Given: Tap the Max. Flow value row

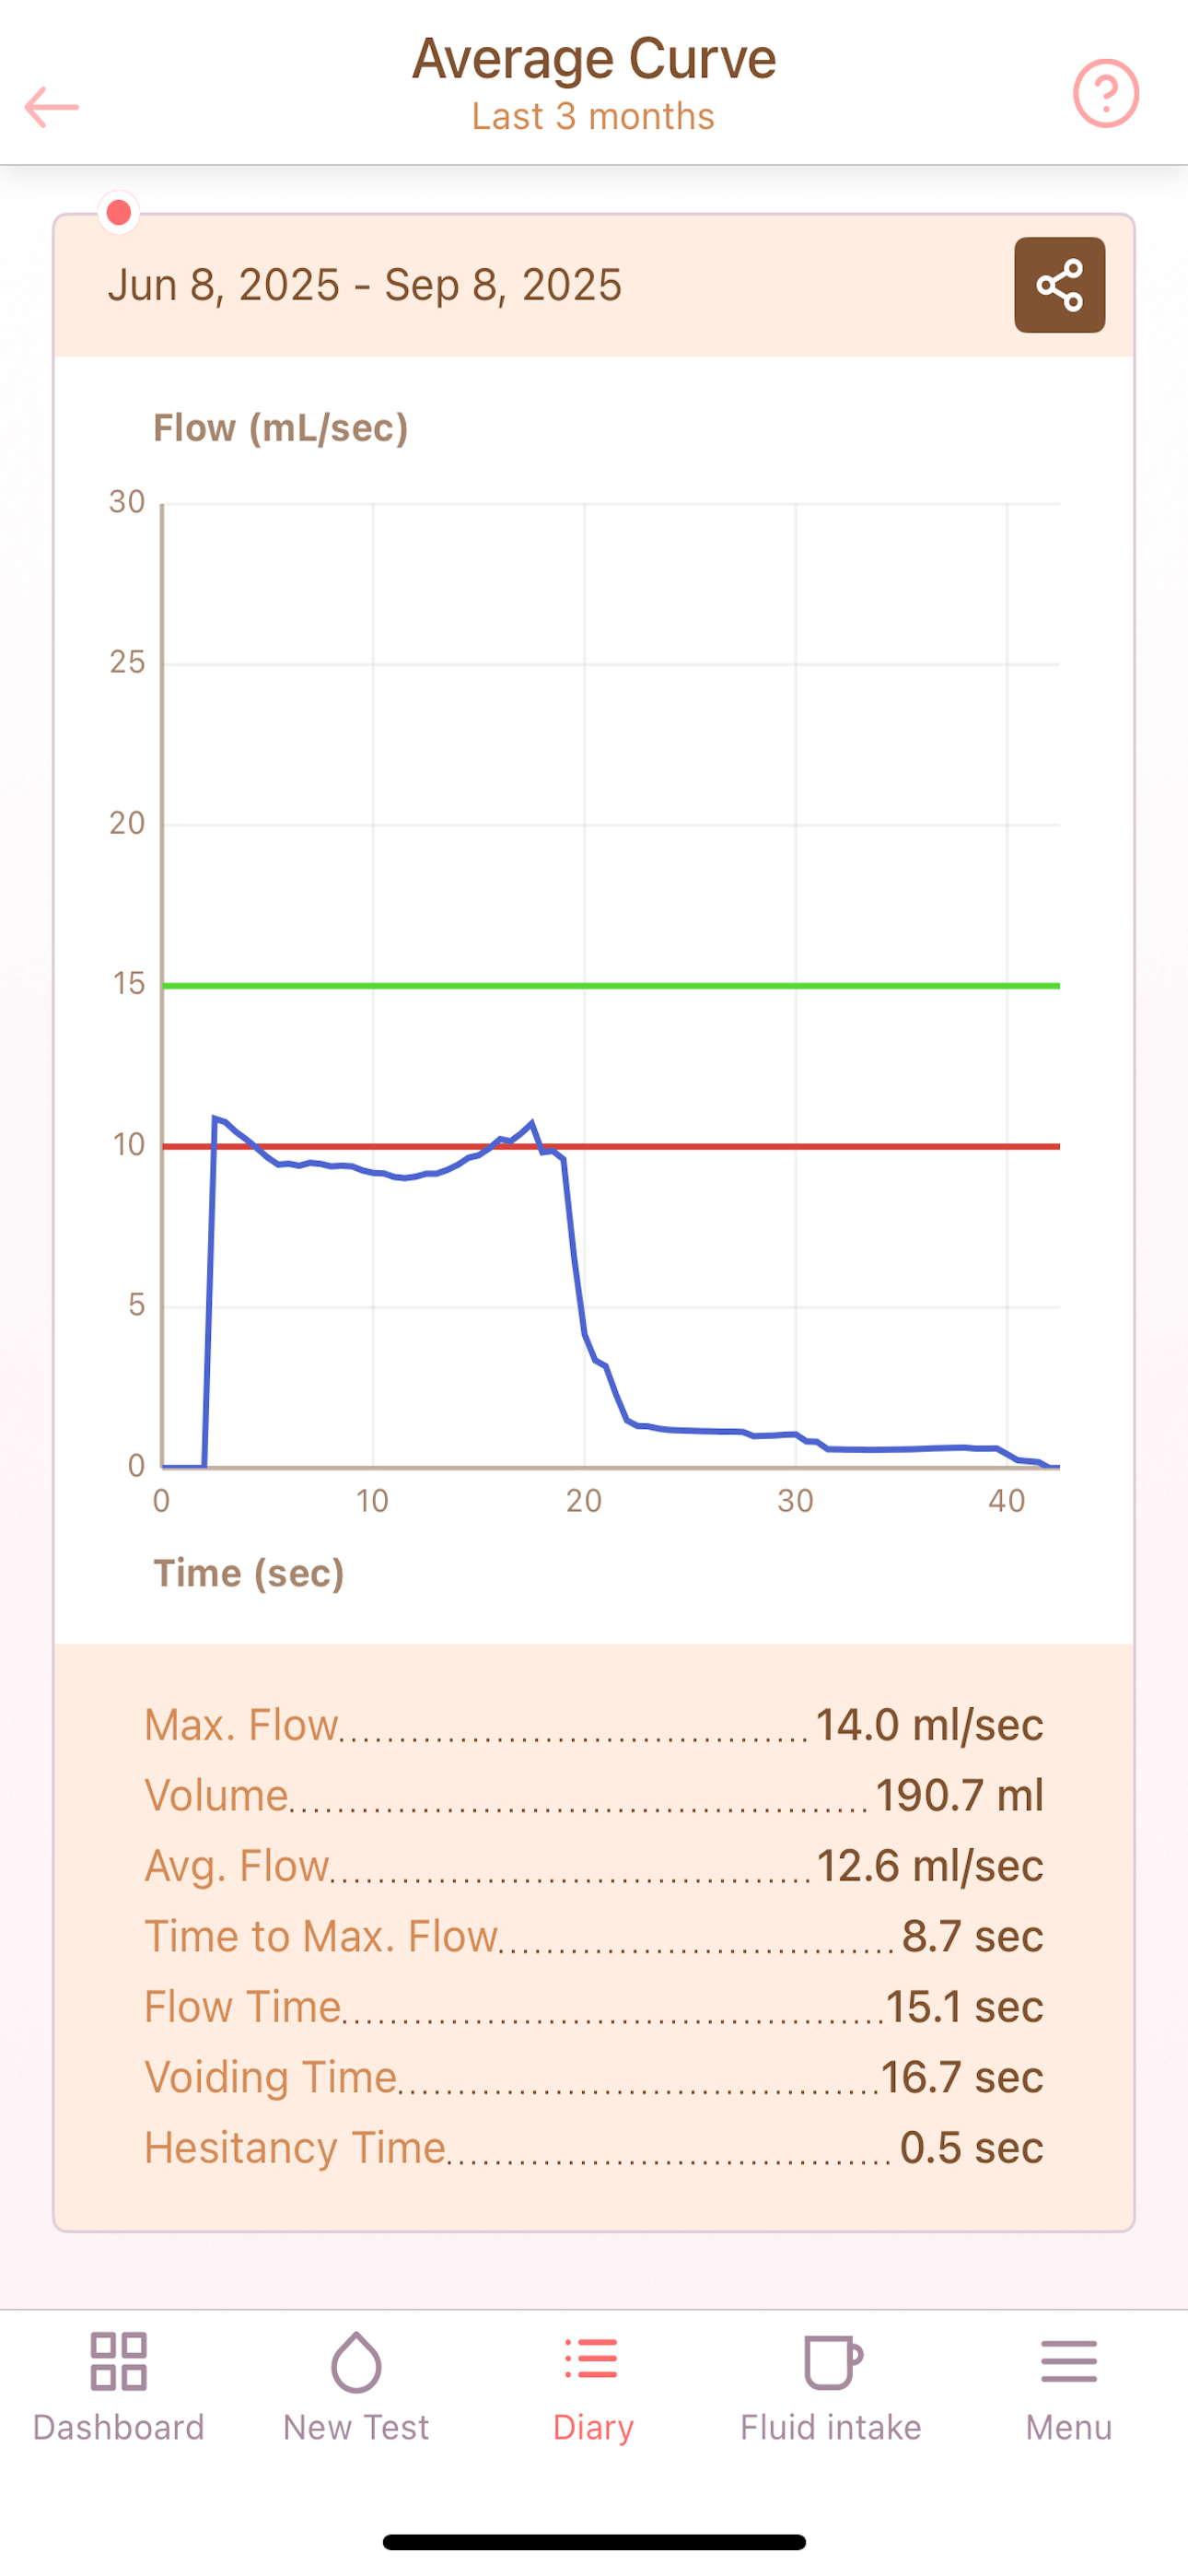Looking at the screenshot, I should 594,1725.
